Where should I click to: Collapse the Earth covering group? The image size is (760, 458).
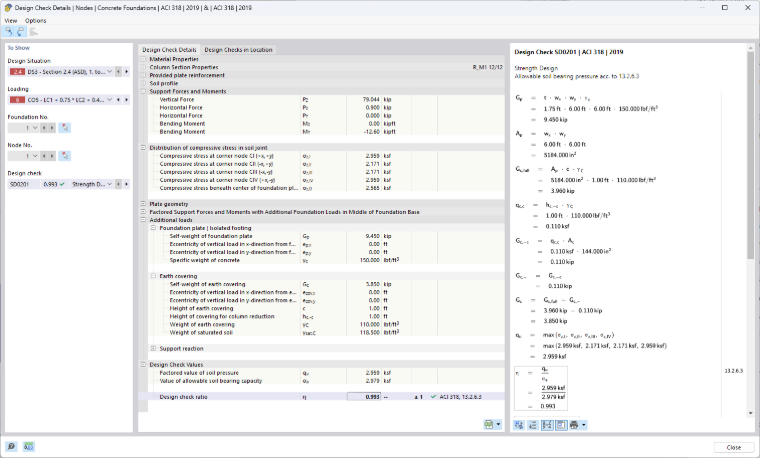click(x=153, y=276)
